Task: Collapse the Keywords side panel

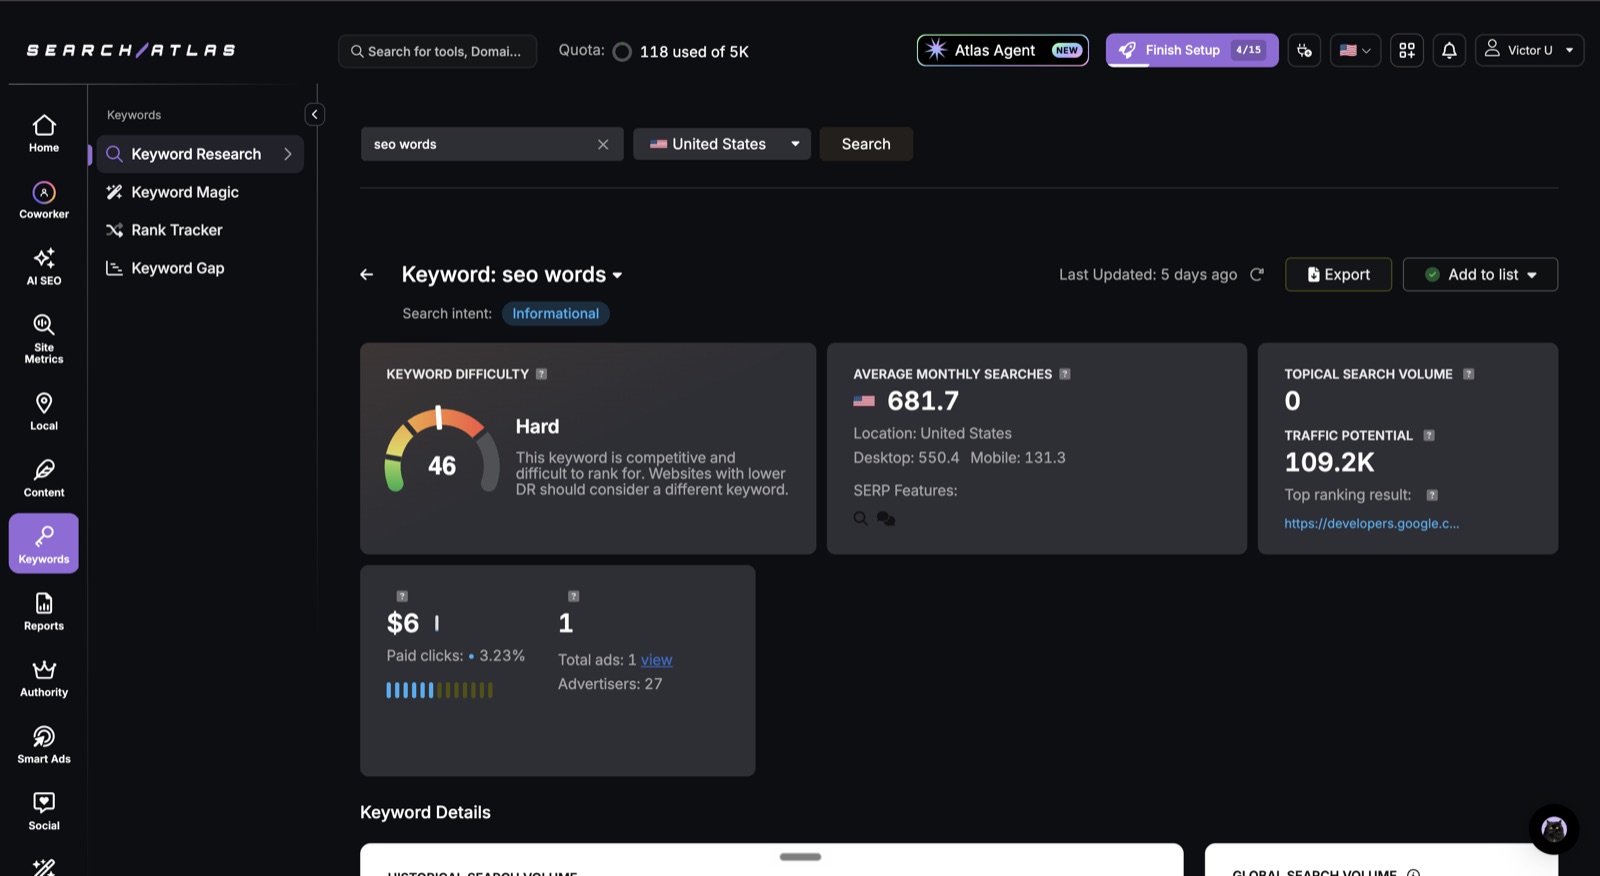Action: (315, 114)
